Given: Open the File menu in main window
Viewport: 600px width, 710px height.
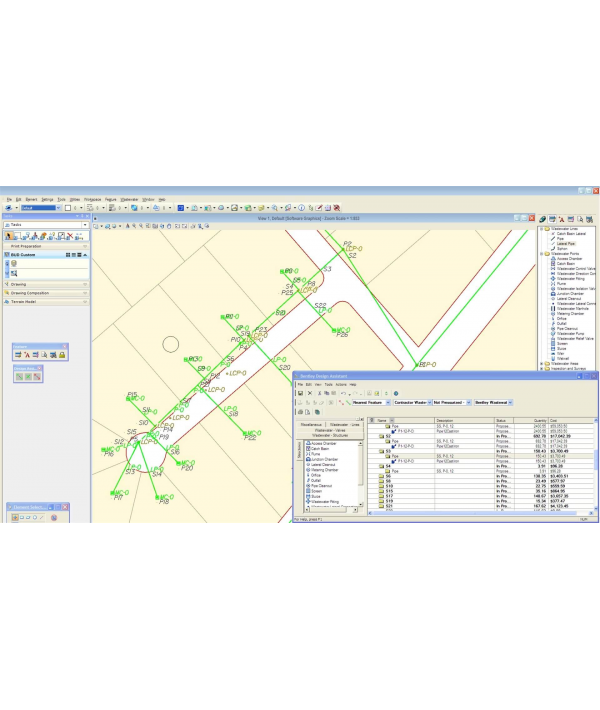Looking at the screenshot, I should point(9,199).
